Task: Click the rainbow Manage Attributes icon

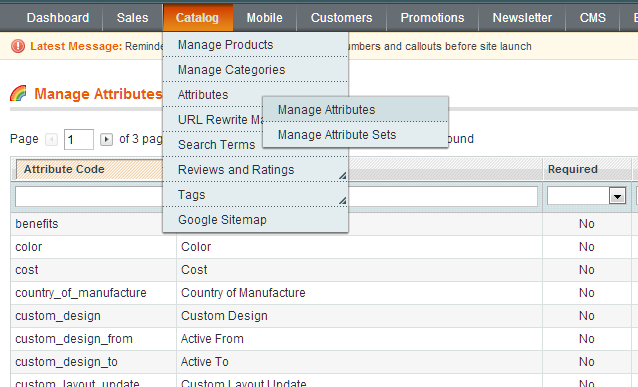Action: tap(18, 94)
